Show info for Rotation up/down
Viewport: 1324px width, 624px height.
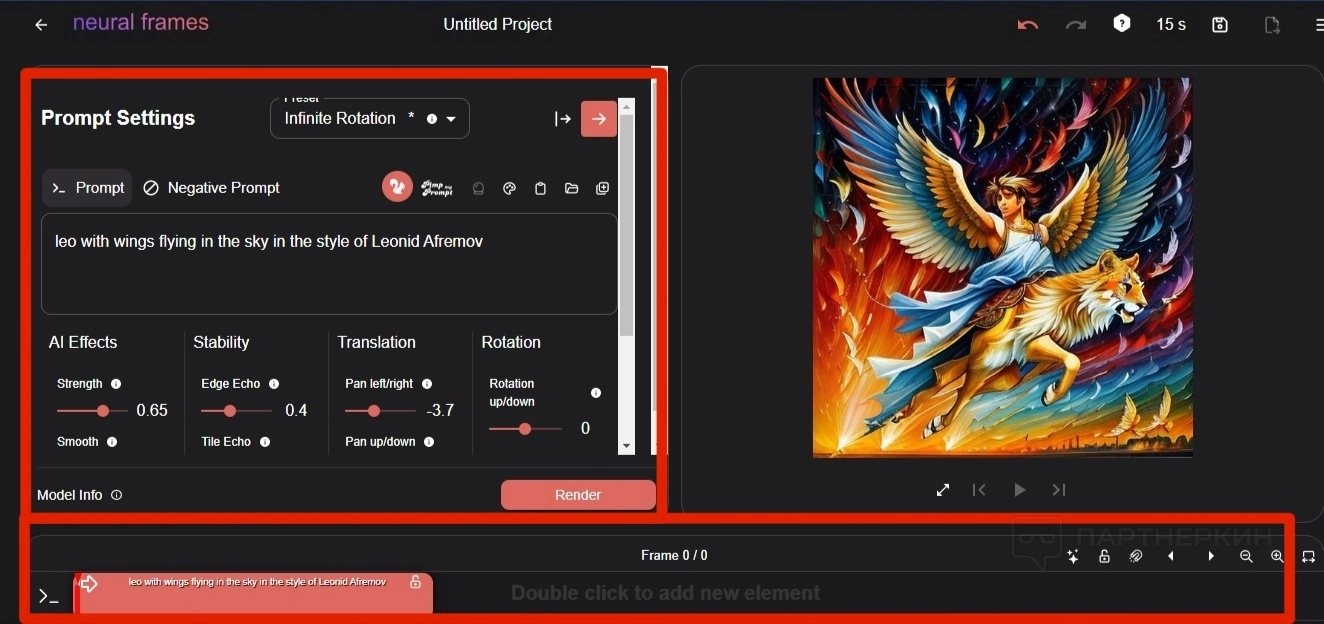(x=596, y=393)
